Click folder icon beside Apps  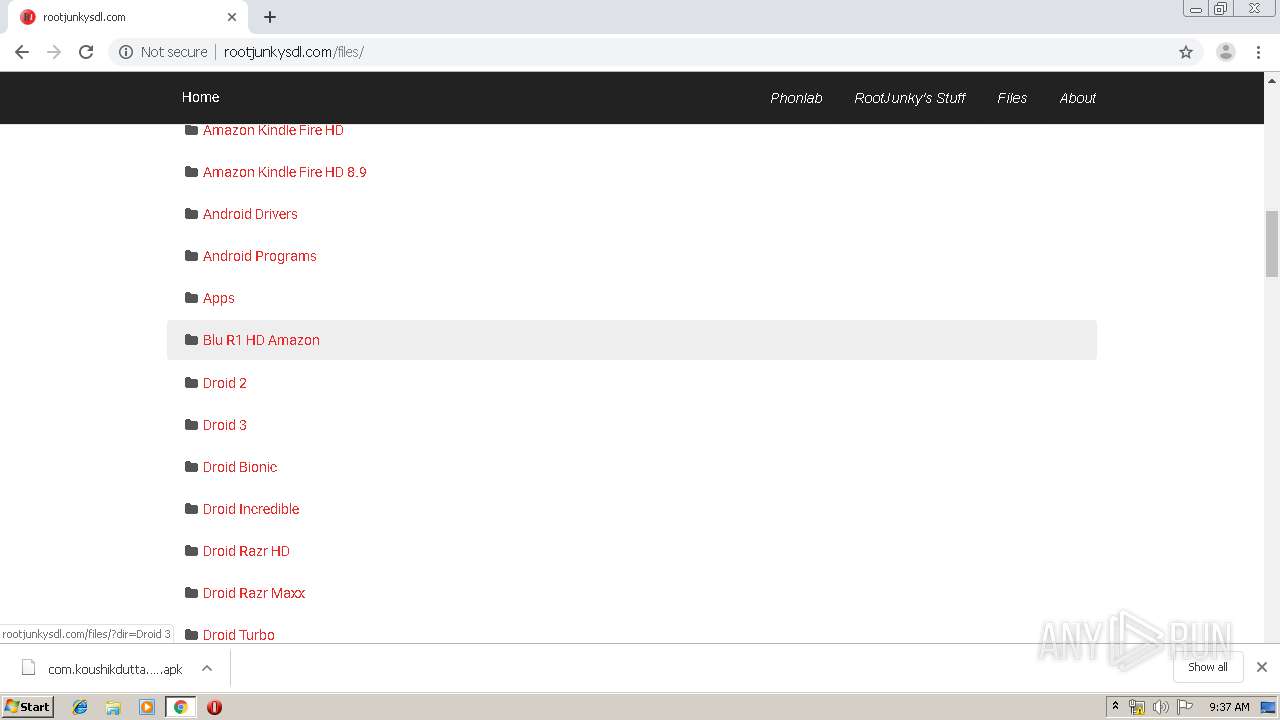[192, 298]
